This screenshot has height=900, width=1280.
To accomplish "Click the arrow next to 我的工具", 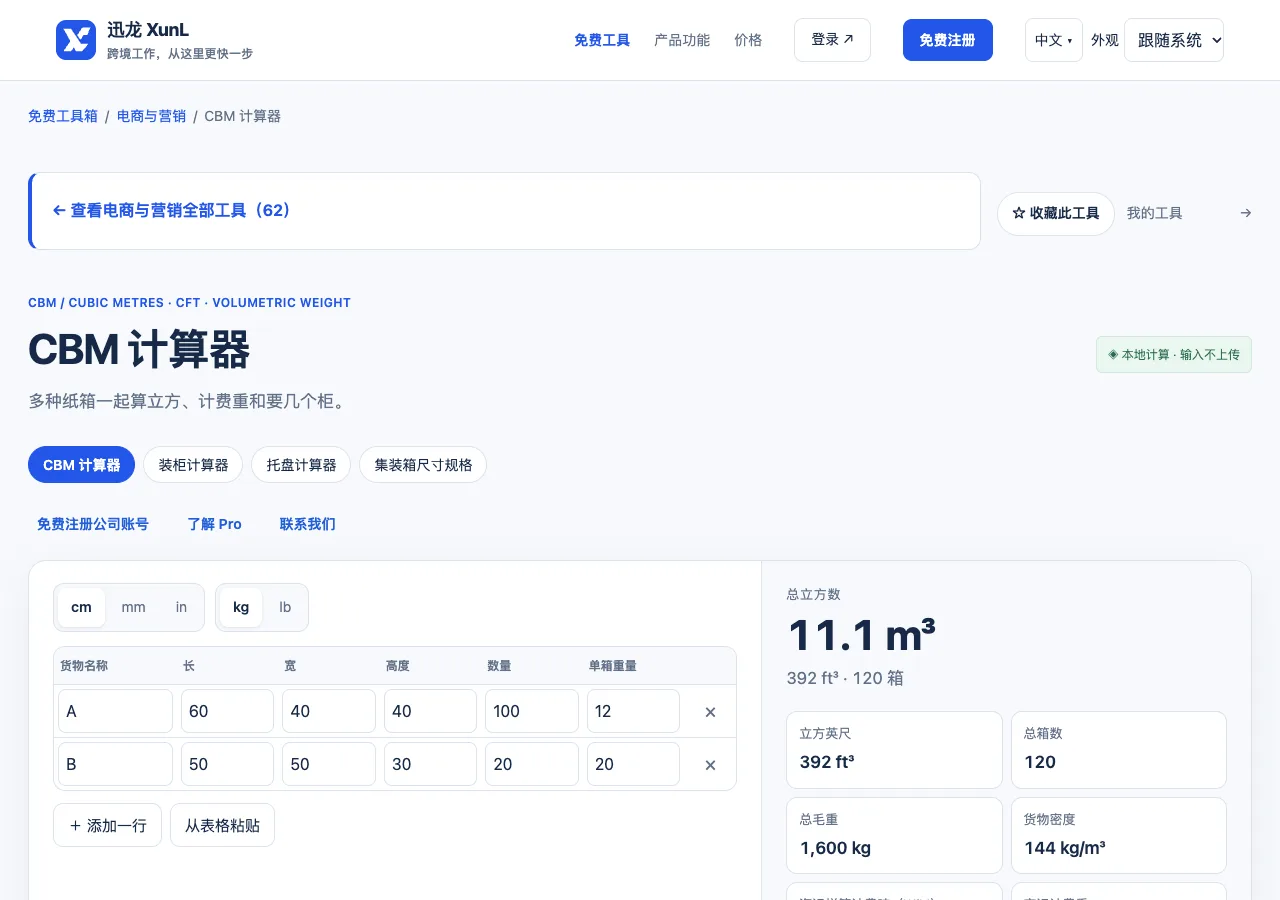I will [1246, 213].
